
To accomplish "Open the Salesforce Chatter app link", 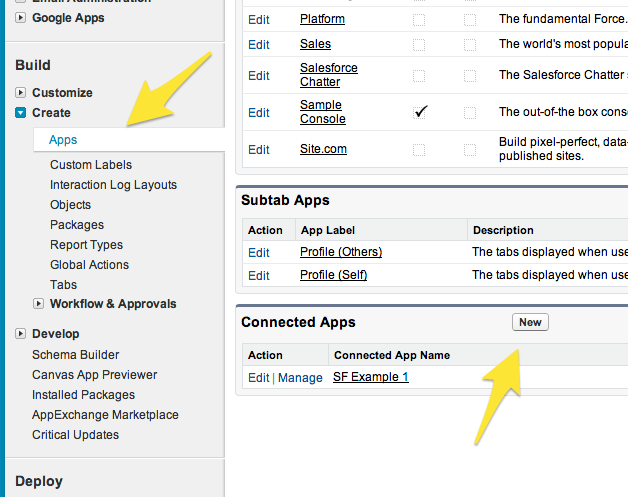I will pyautogui.click(x=329, y=75).
